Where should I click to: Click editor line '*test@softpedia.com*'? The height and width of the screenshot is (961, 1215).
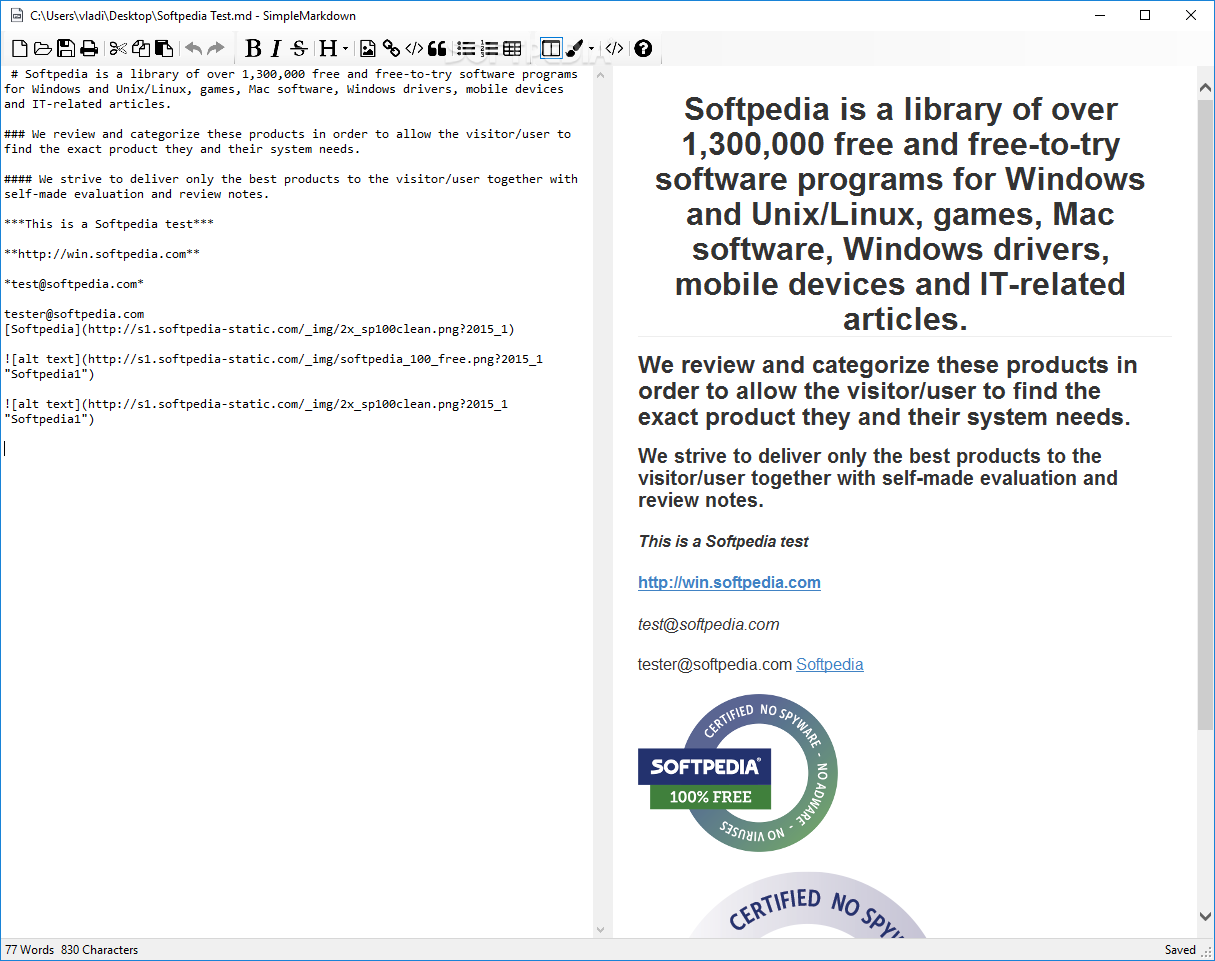tap(74, 284)
